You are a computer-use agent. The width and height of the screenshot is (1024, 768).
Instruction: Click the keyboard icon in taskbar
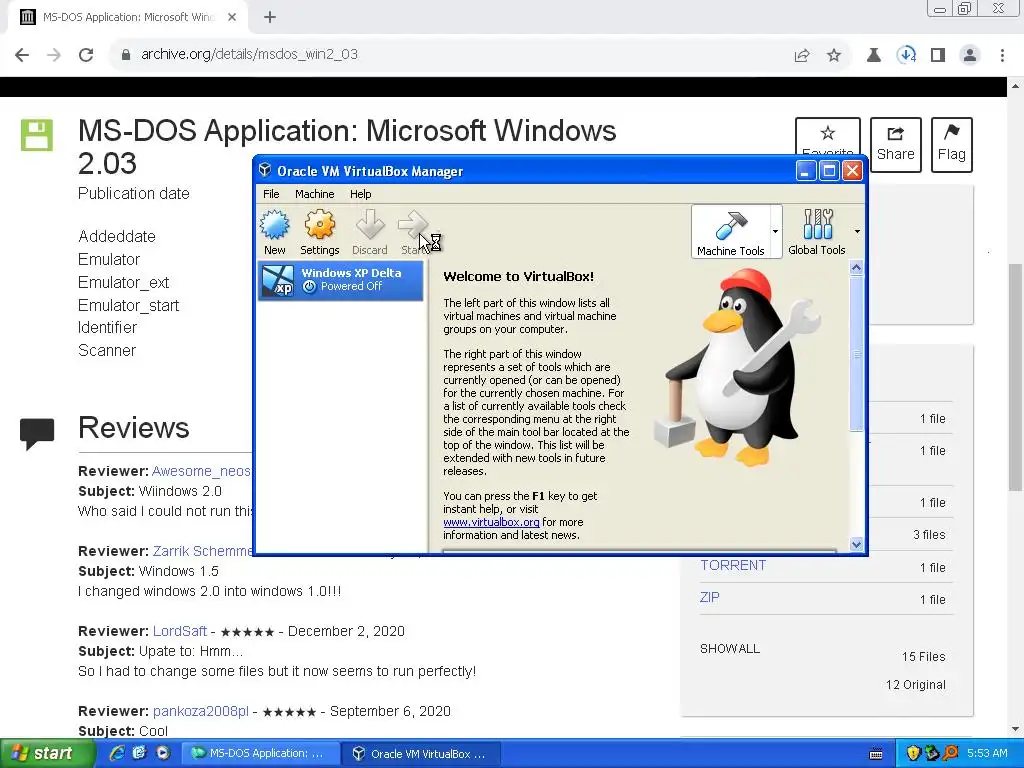[876, 754]
